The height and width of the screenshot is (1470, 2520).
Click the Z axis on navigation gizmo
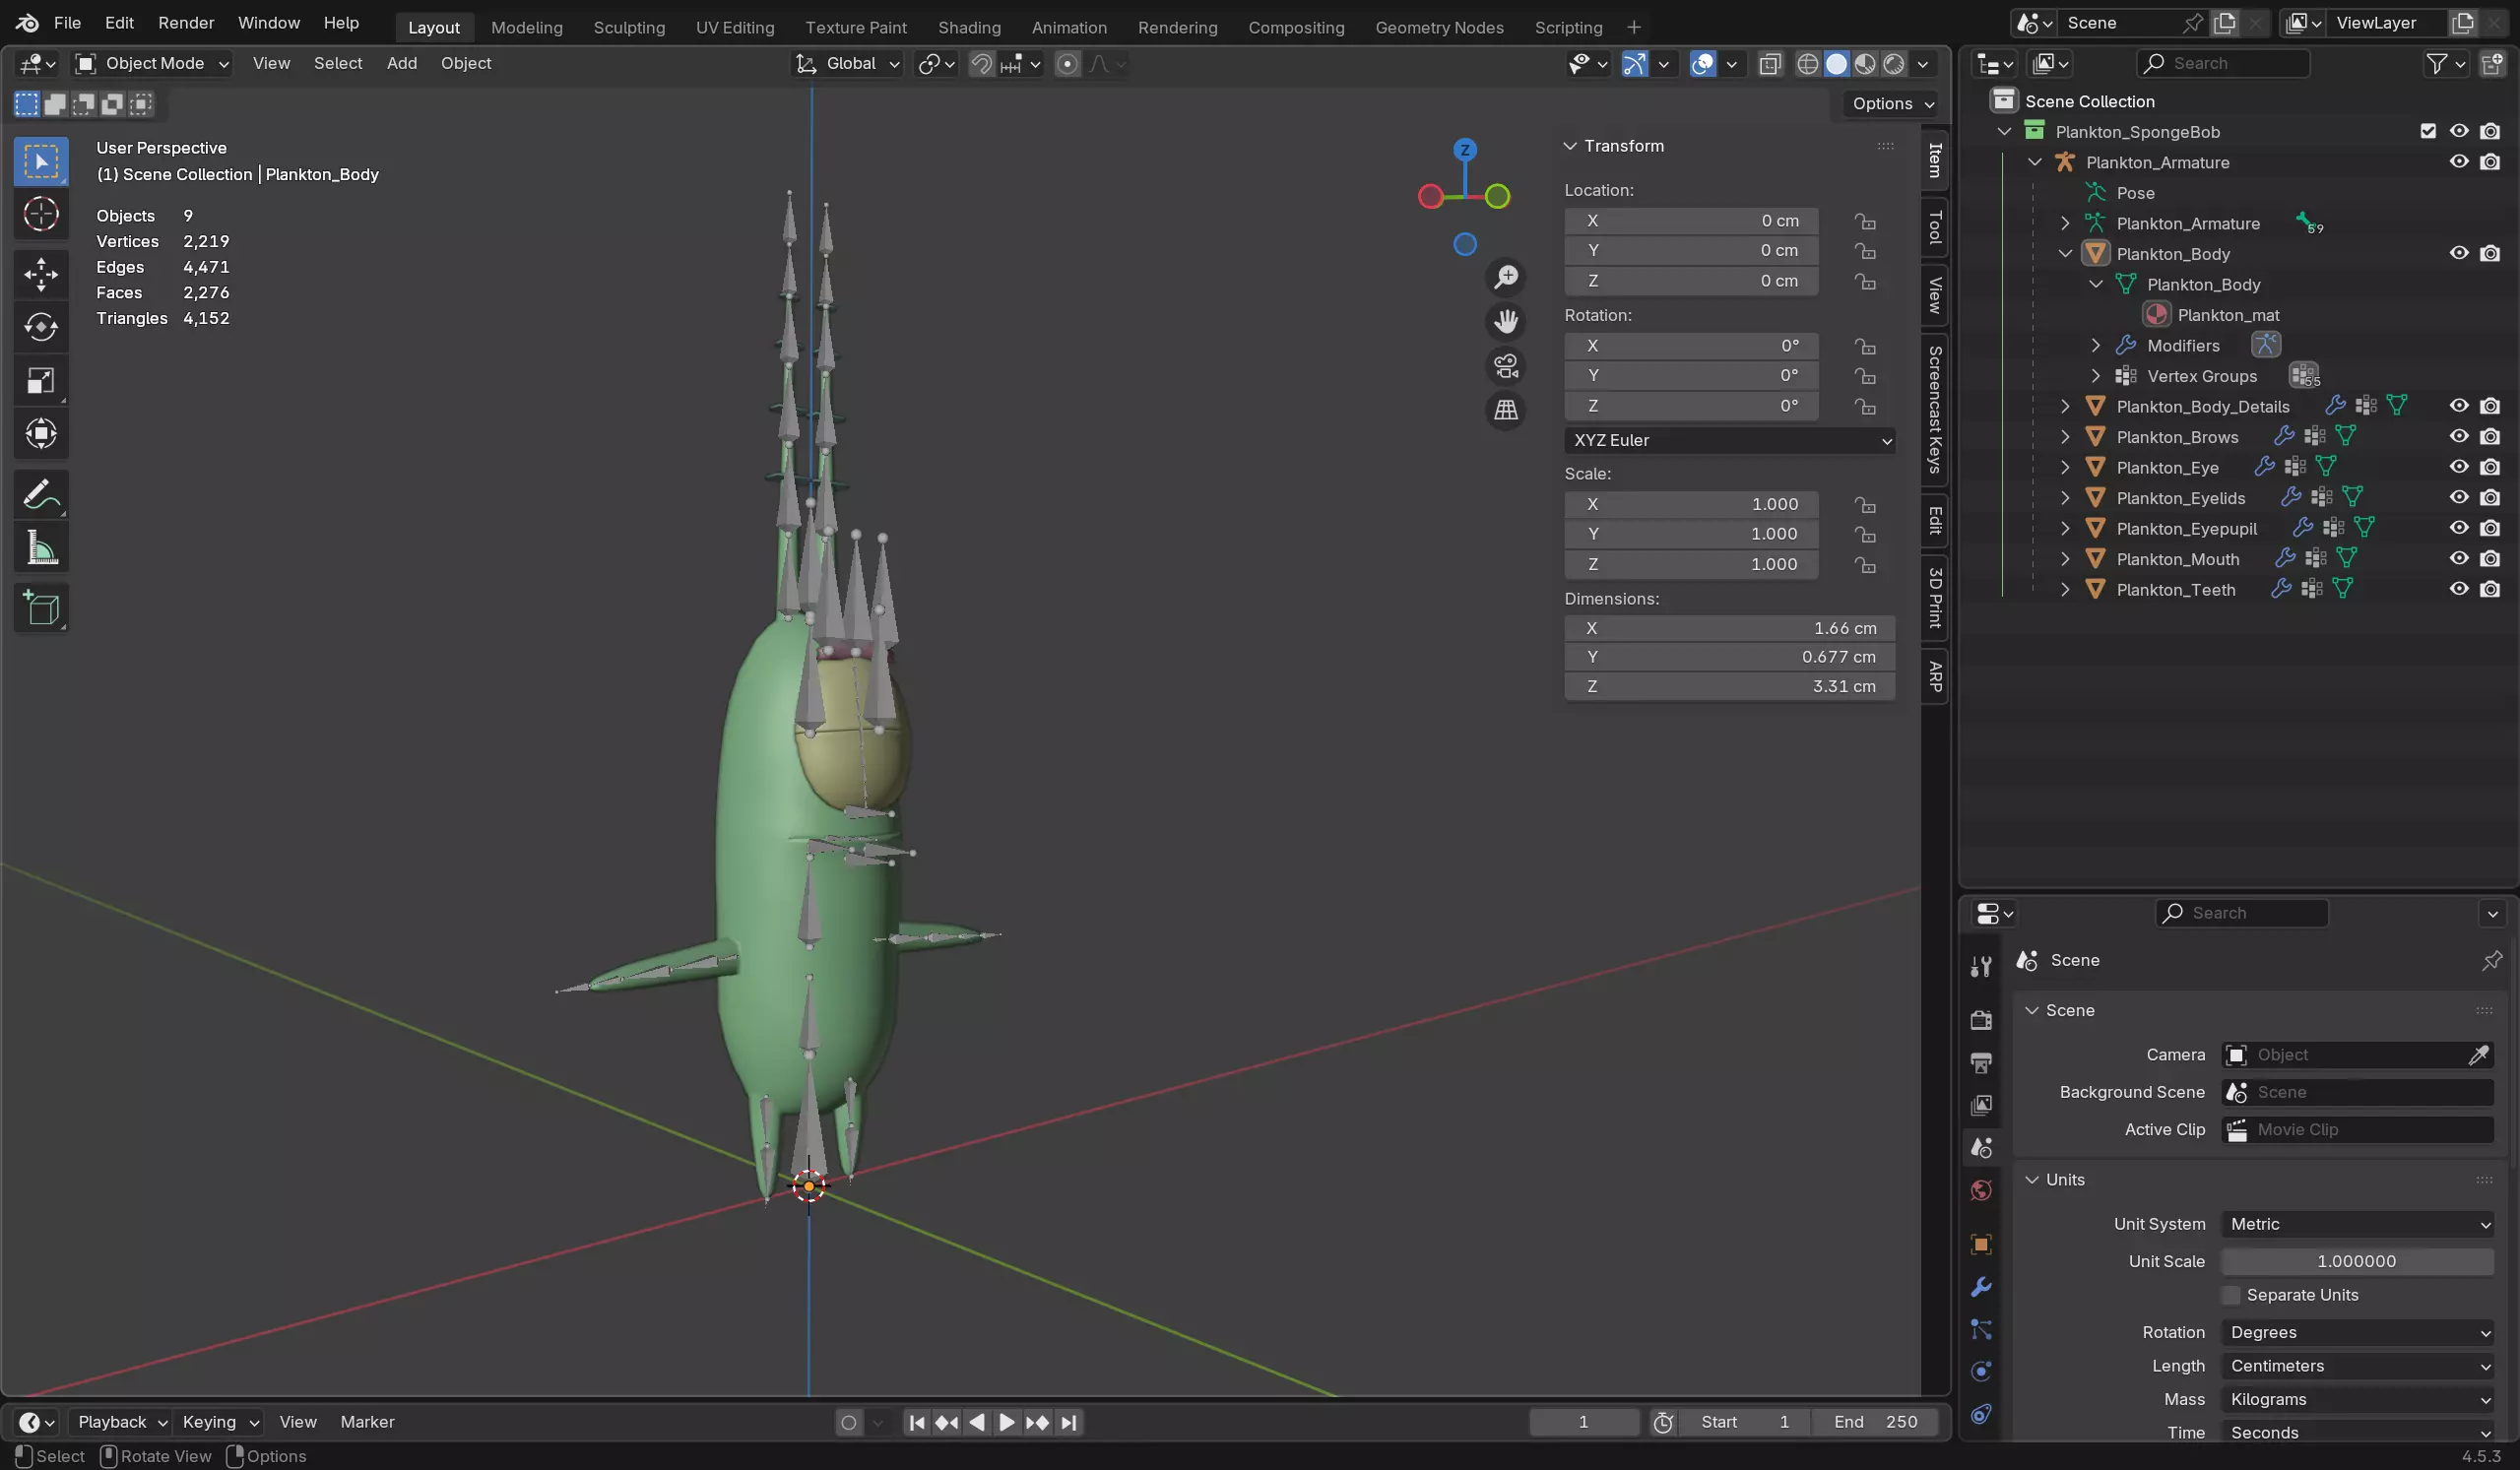pyautogui.click(x=1464, y=150)
